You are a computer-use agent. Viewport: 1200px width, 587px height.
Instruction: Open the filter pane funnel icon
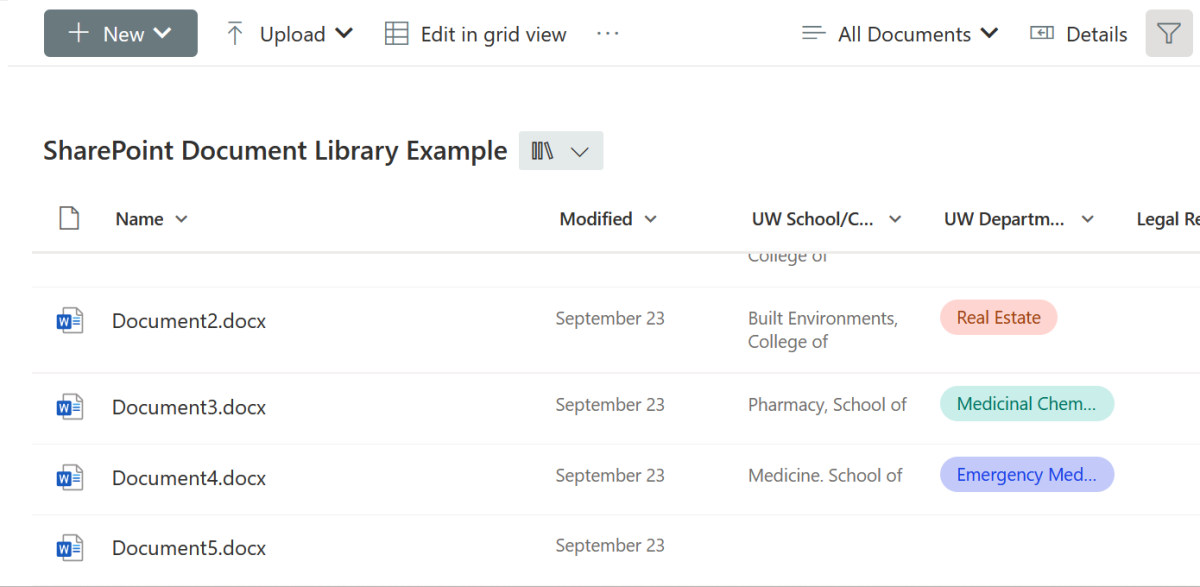click(1168, 33)
